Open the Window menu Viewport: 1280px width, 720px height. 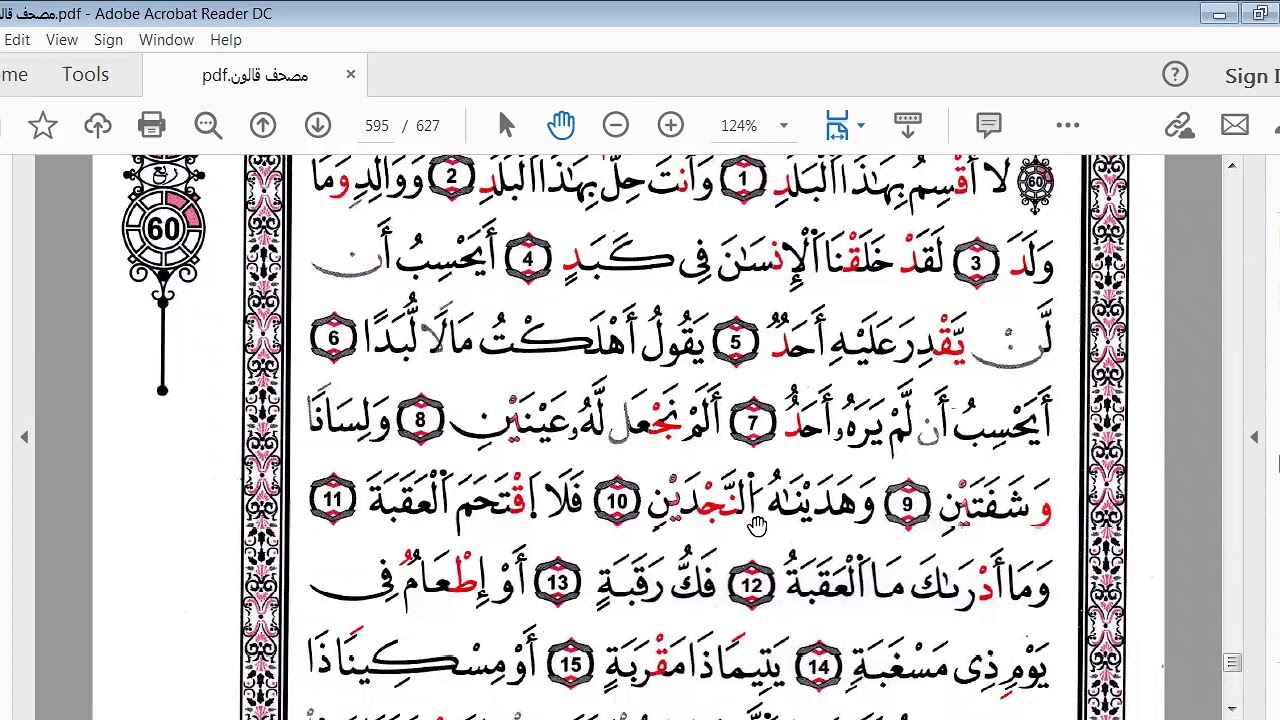[x=166, y=40]
